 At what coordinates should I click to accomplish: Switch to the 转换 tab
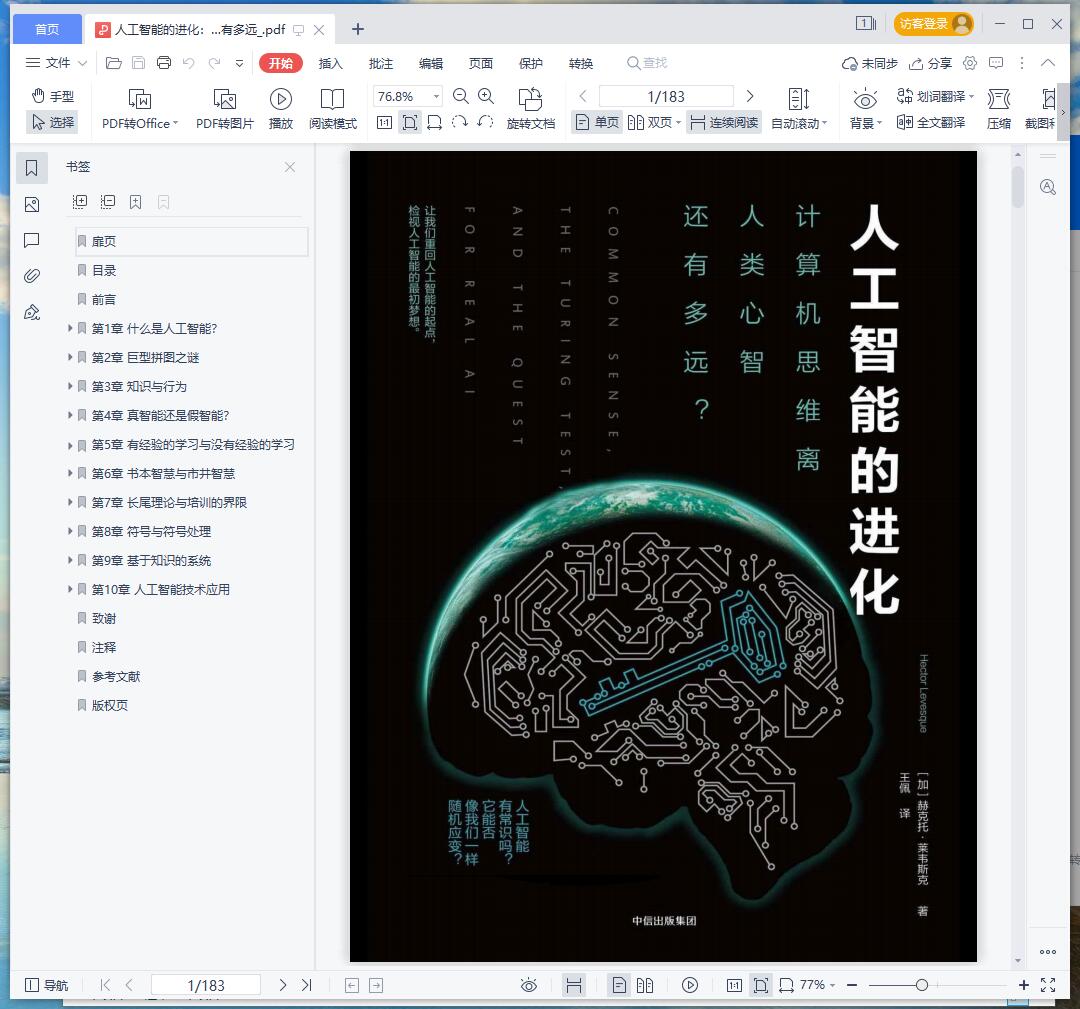point(581,63)
